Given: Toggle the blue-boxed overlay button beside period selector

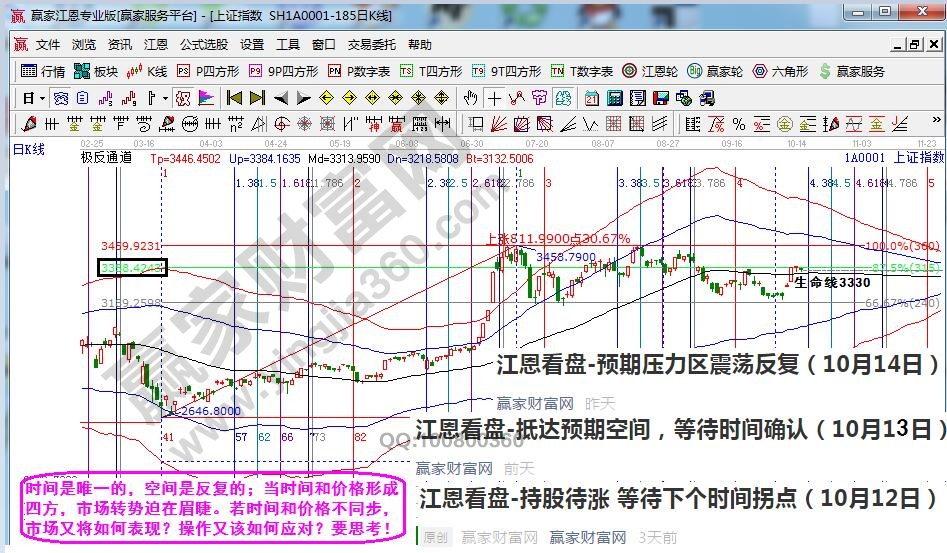Looking at the screenshot, I should tap(59, 98).
